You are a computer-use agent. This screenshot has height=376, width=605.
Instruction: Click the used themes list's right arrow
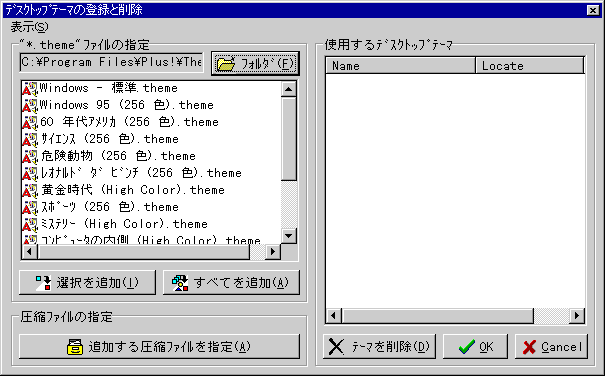tap(576, 316)
